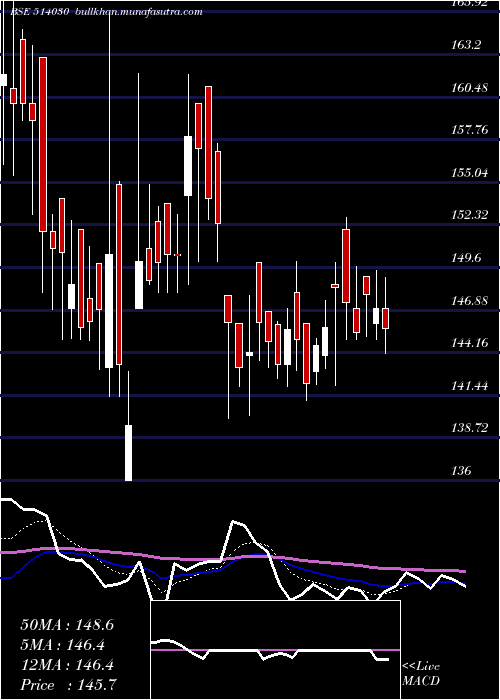The width and height of the screenshot is (500, 700).
Task: Click the 160.48 price axis label
Action: click(x=469, y=88)
